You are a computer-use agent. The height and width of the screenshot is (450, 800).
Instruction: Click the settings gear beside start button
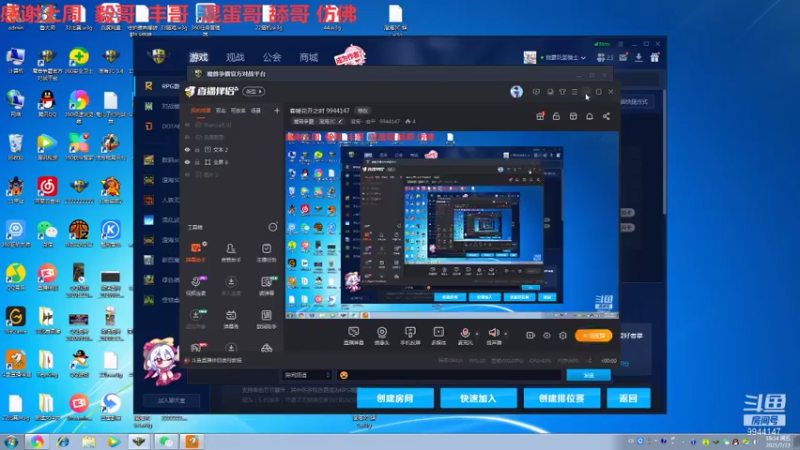pyautogui.click(x=563, y=335)
